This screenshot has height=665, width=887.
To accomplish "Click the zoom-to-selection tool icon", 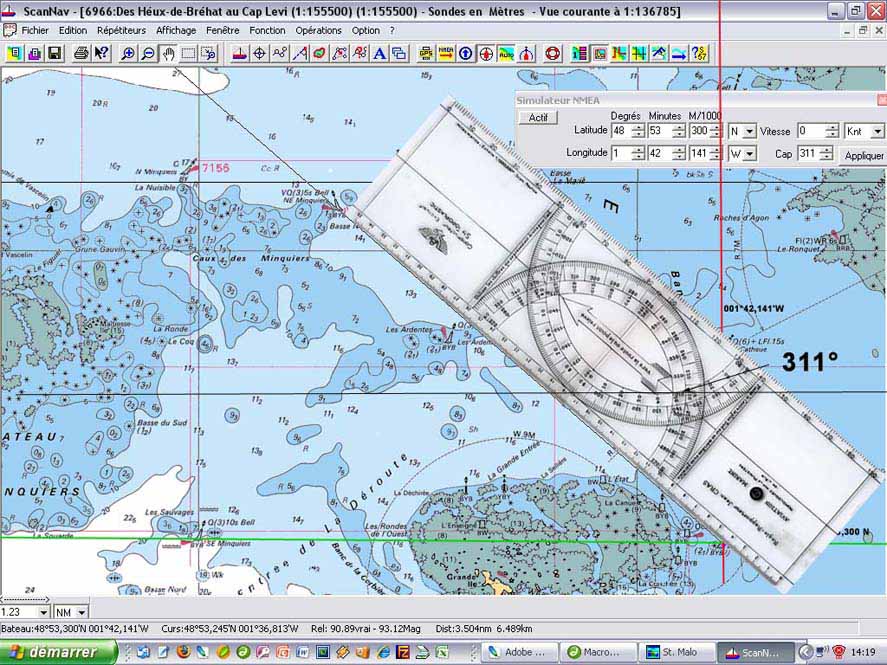I will coord(209,54).
